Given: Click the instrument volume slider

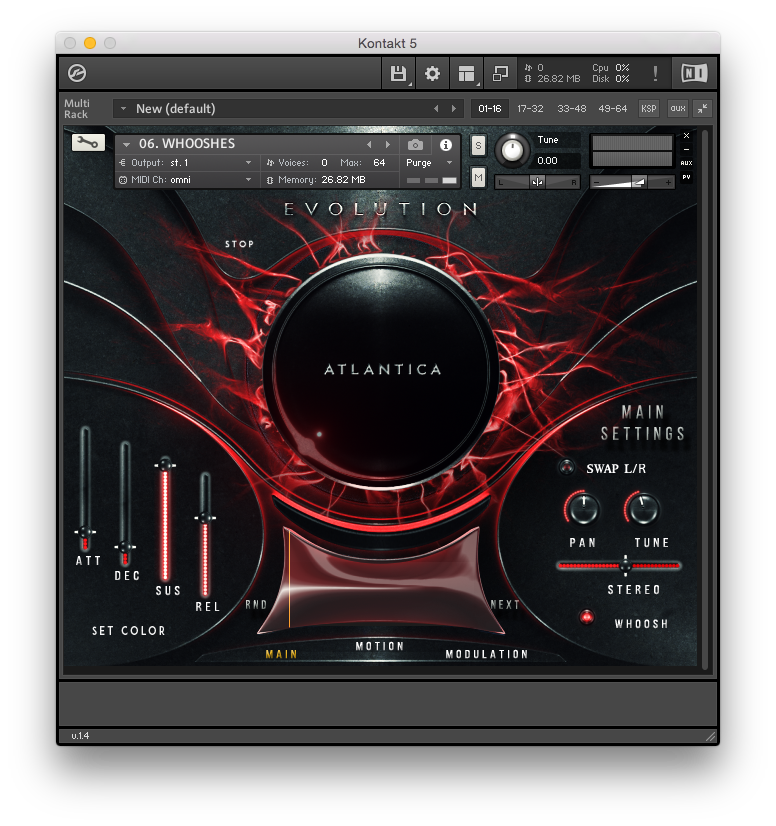Looking at the screenshot, I should tap(632, 182).
